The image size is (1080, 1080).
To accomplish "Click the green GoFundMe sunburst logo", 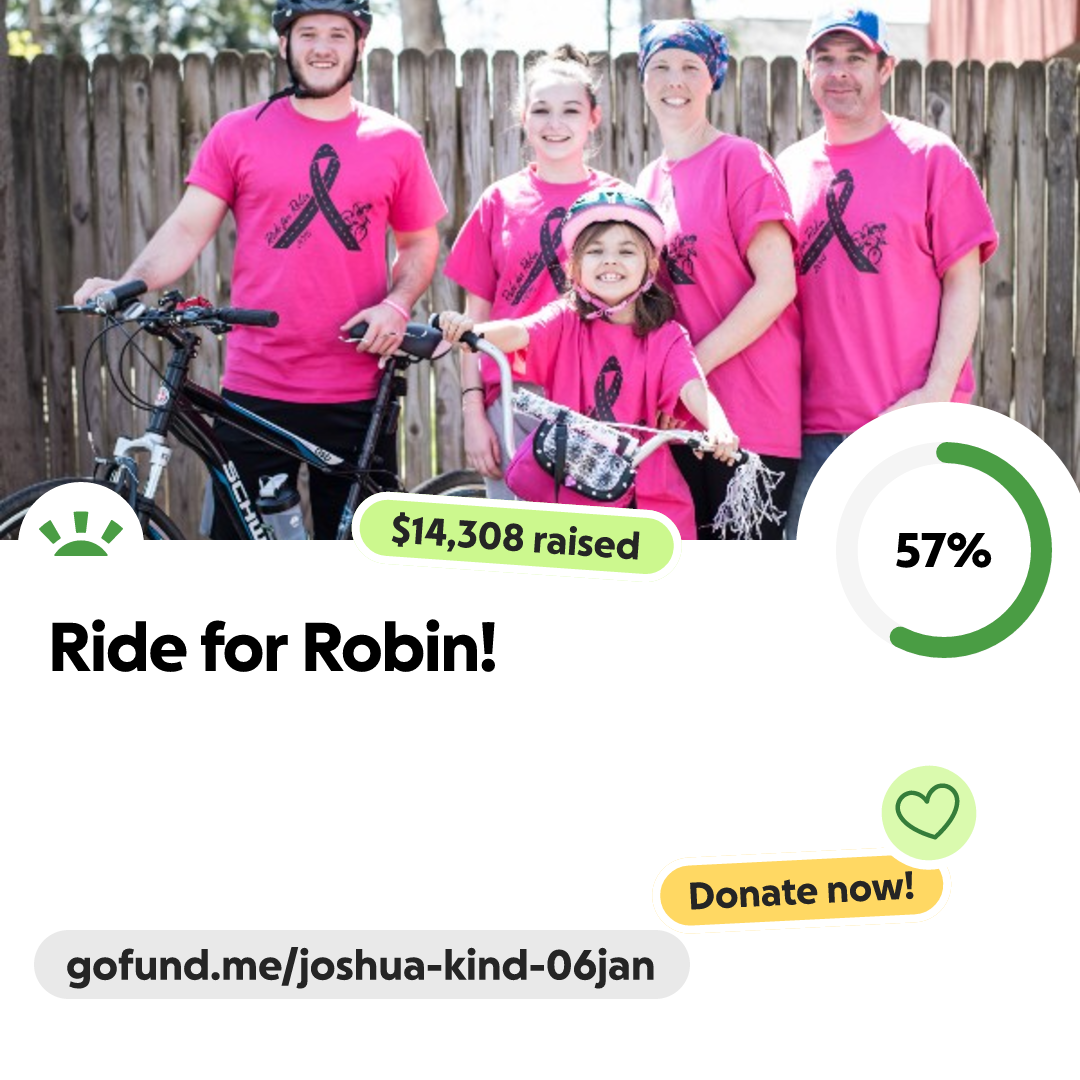I will [81, 534].
